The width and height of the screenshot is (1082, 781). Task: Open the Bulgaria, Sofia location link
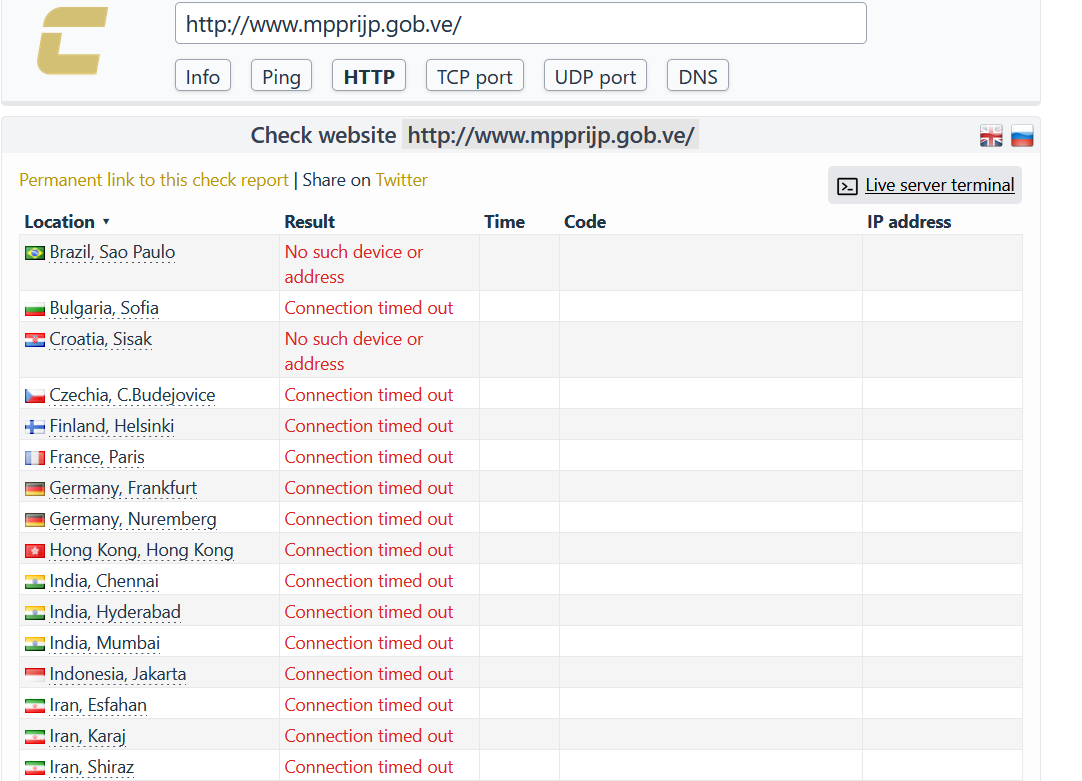point(104,308)
